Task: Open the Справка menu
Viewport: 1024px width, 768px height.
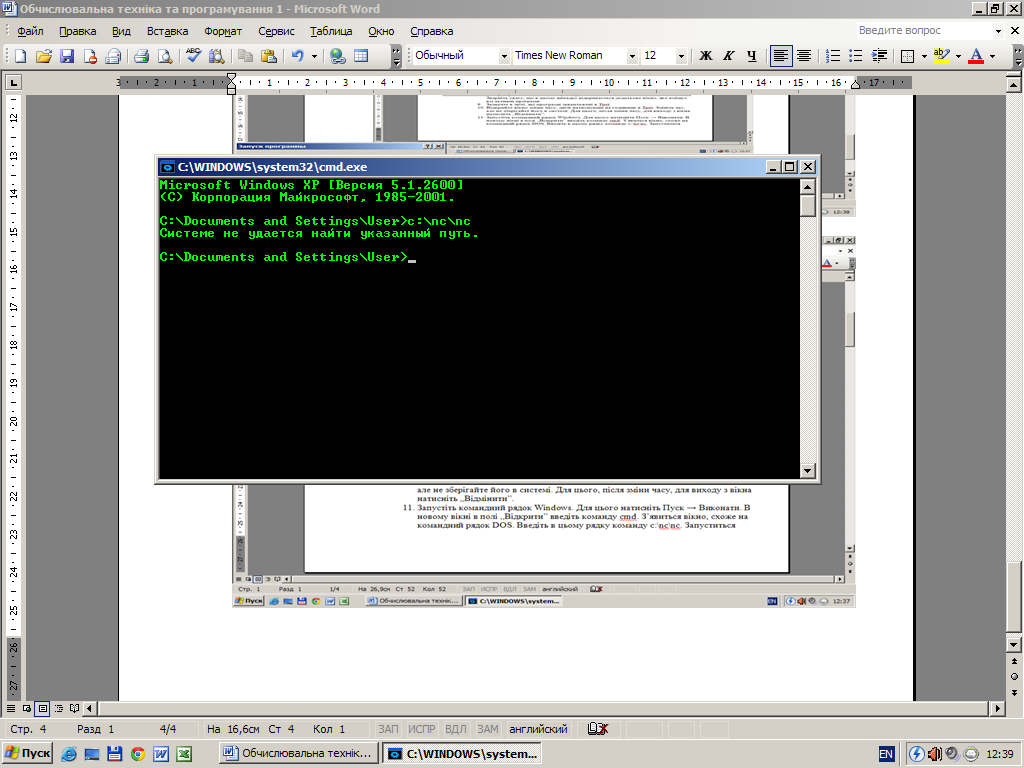Action: [431, 31]
